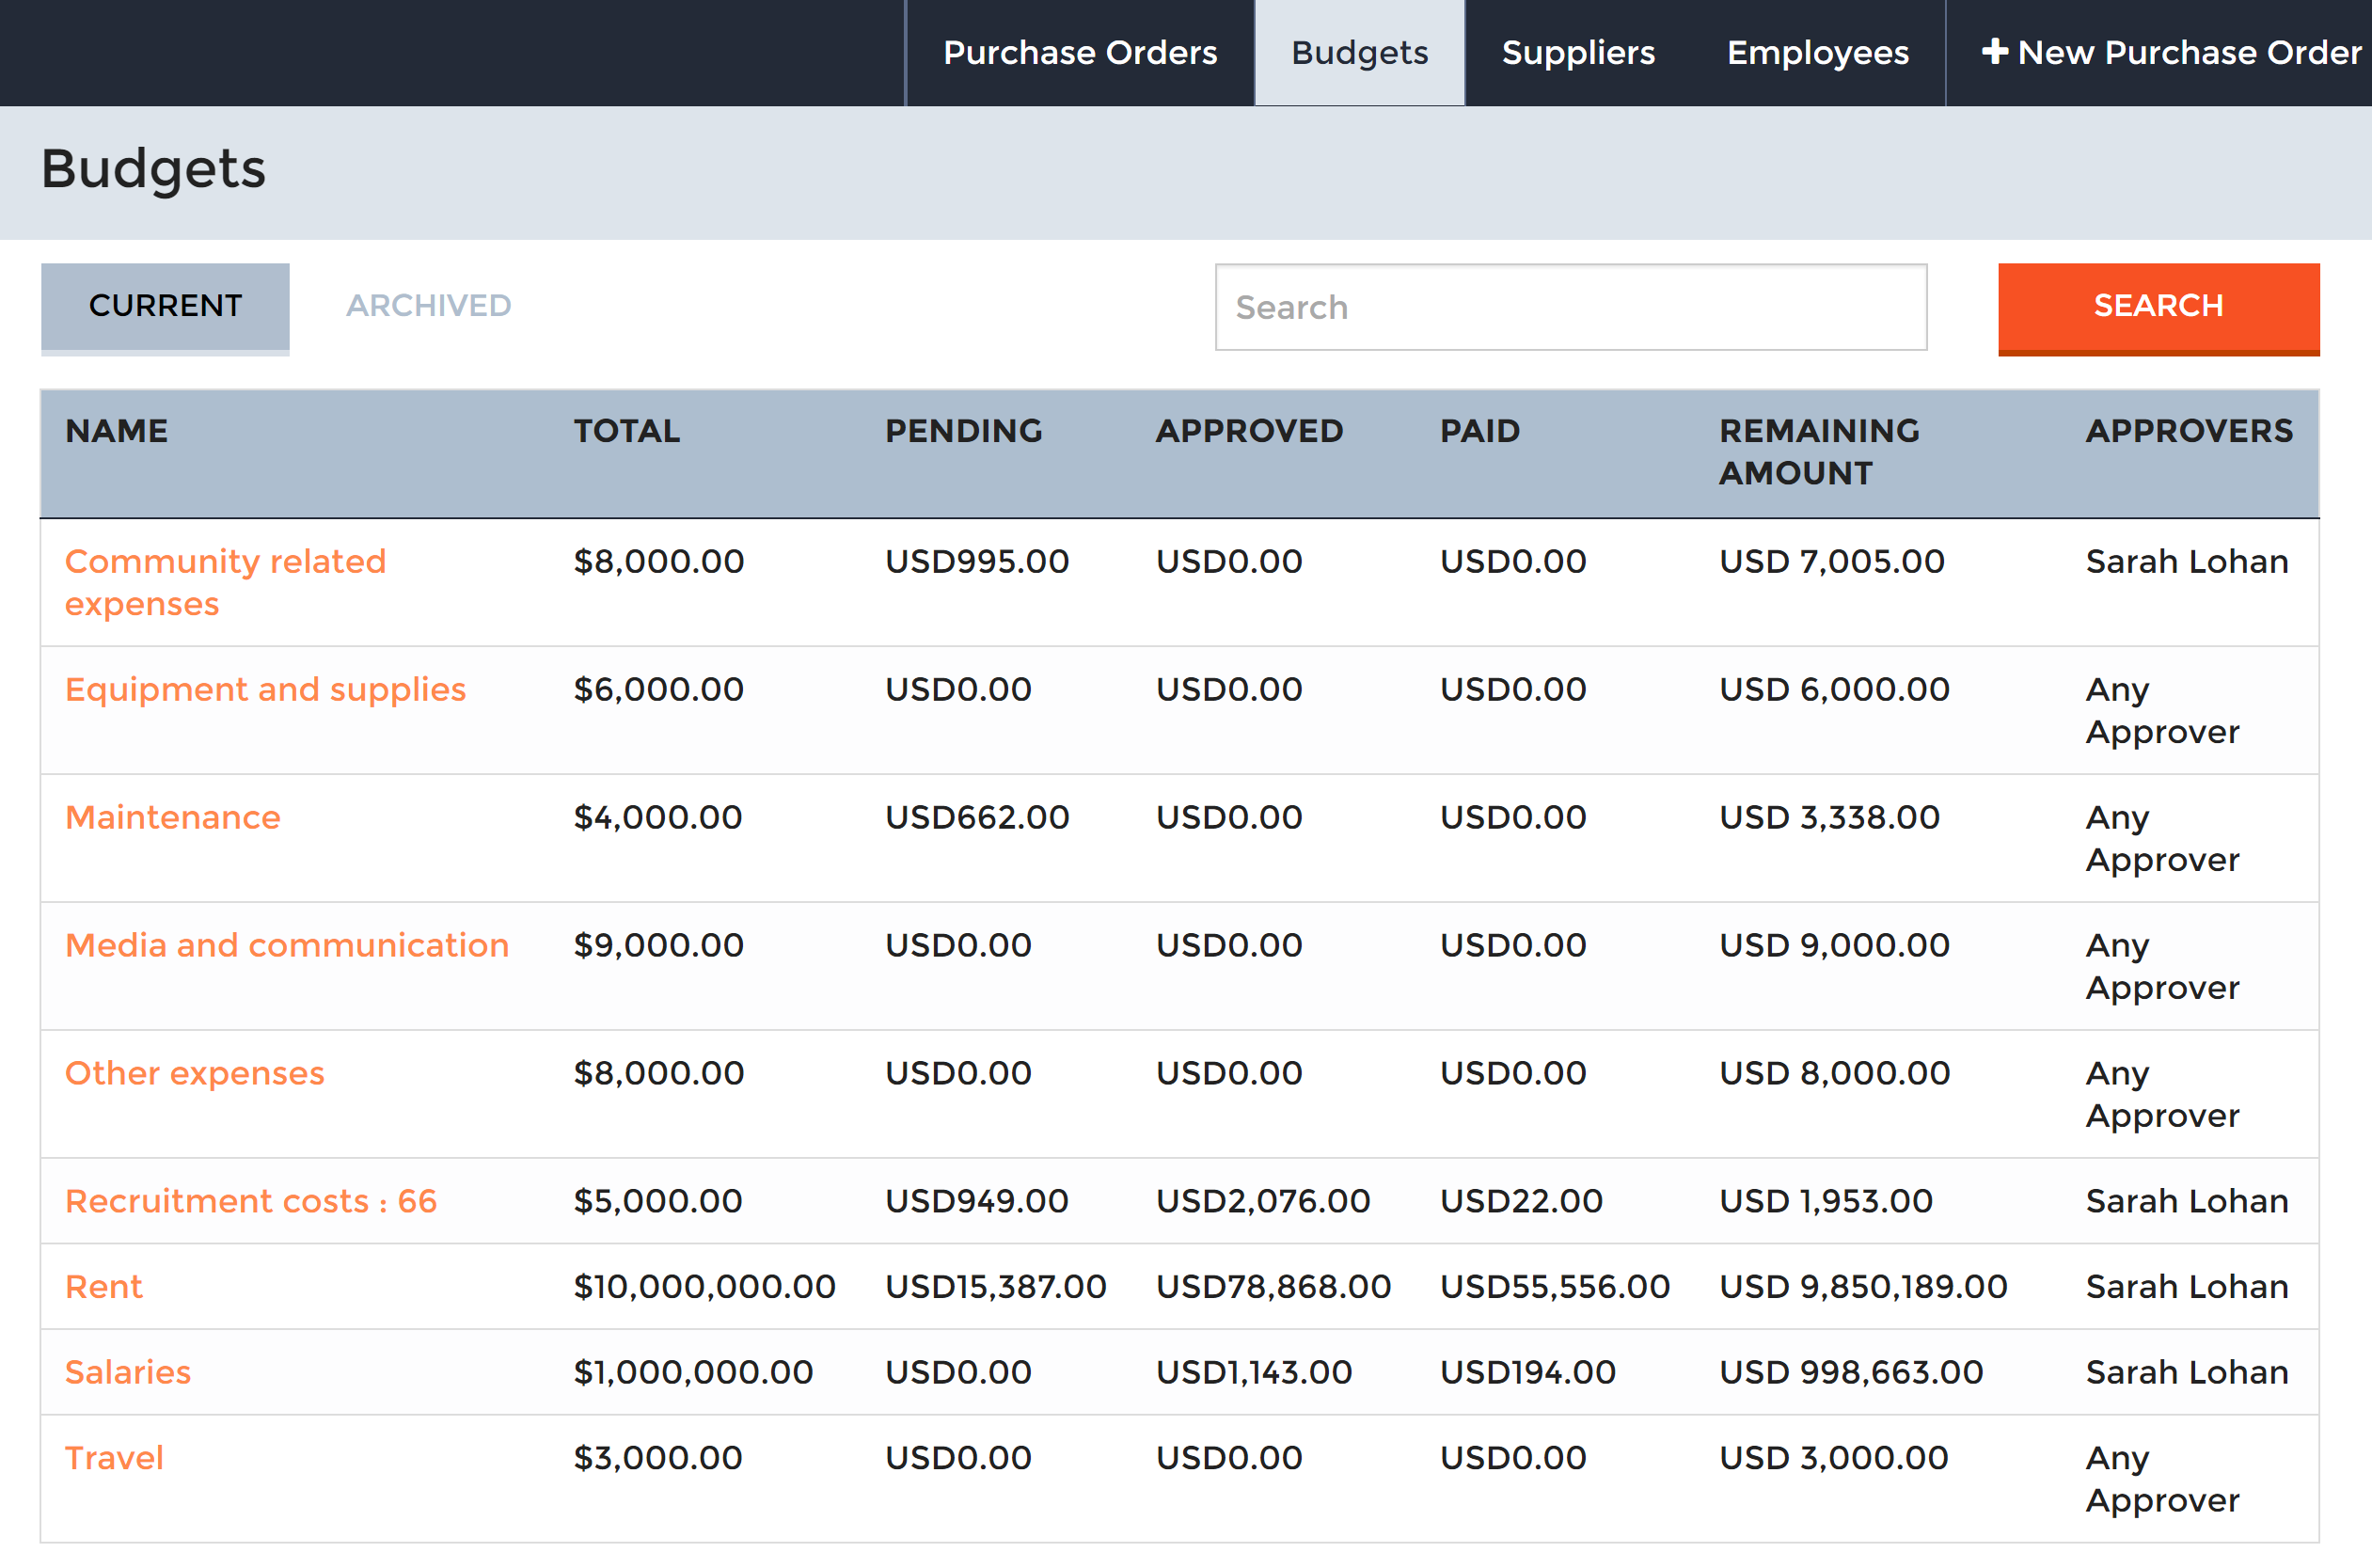Click the Budgets page heading
Screen dimensions: 2372x1568
click(153, 169)
